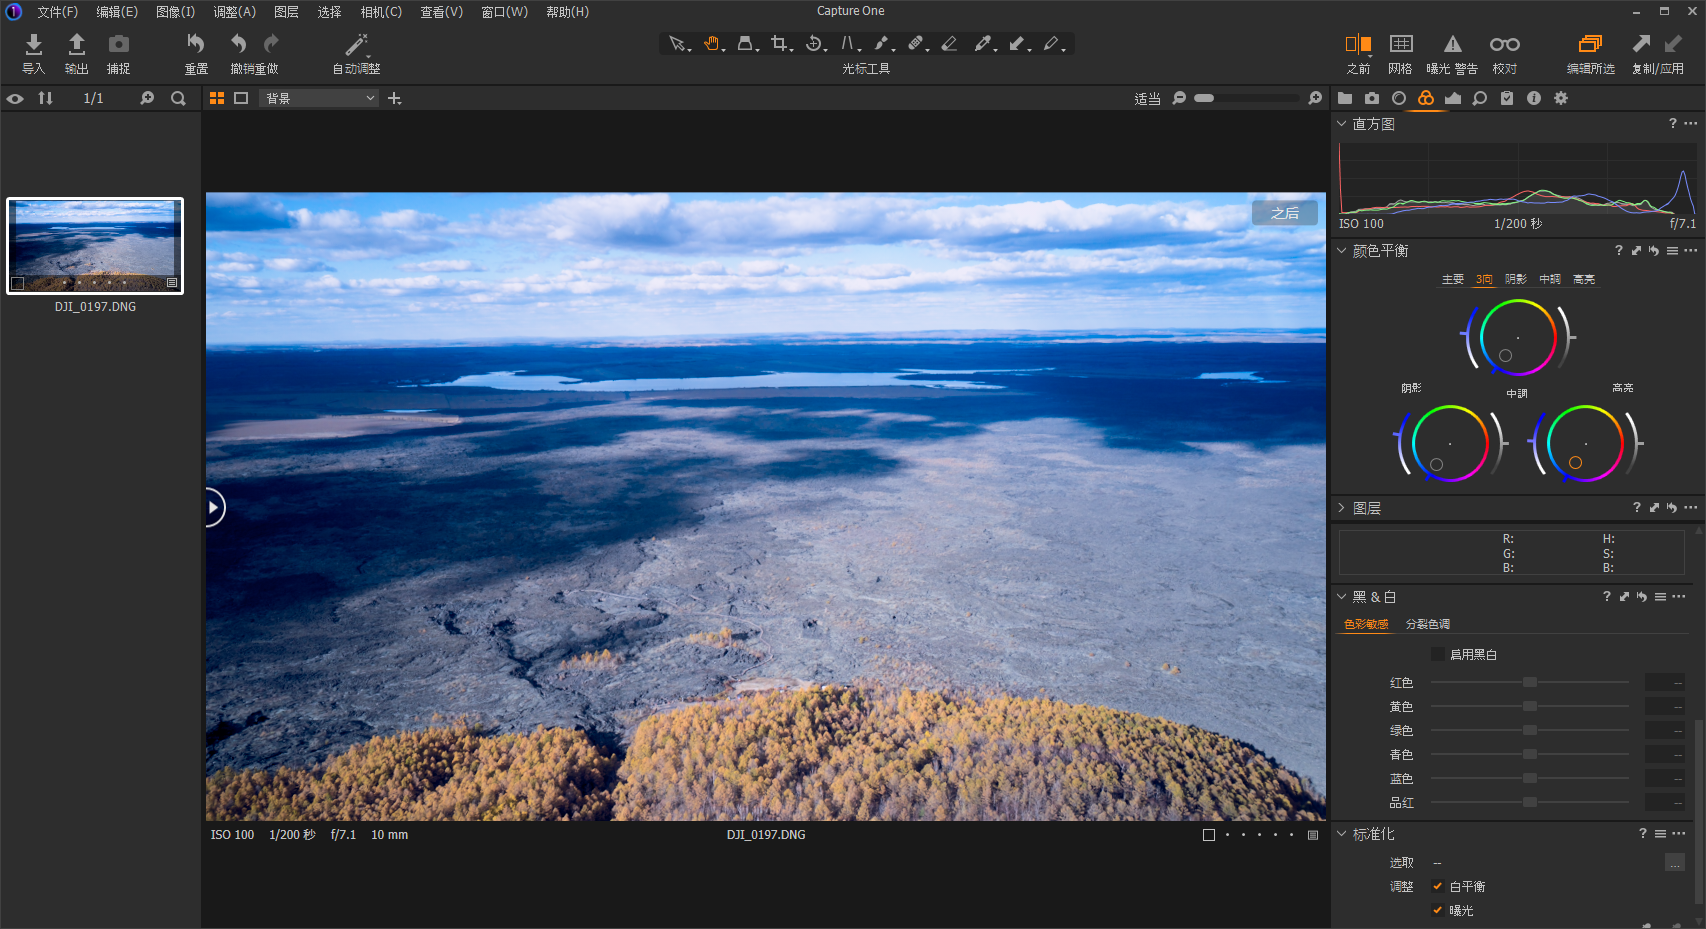Select the Loupe tool in cursor tools

point(746,44)
